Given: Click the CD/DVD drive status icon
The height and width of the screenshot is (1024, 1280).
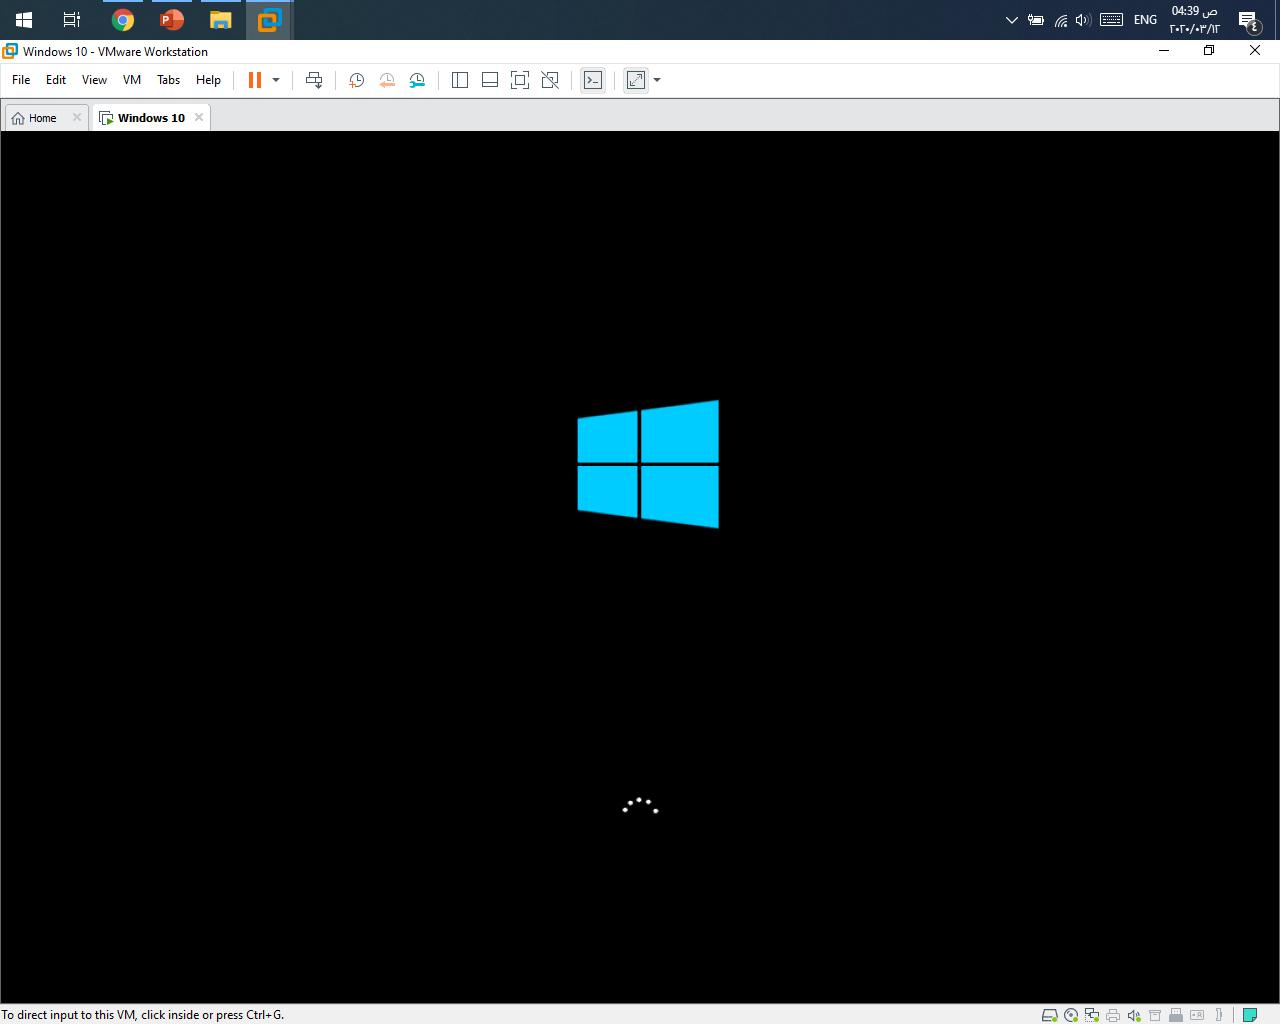Looking at the screenshot, I should pyautogui.click(x=1071, y=1015).
